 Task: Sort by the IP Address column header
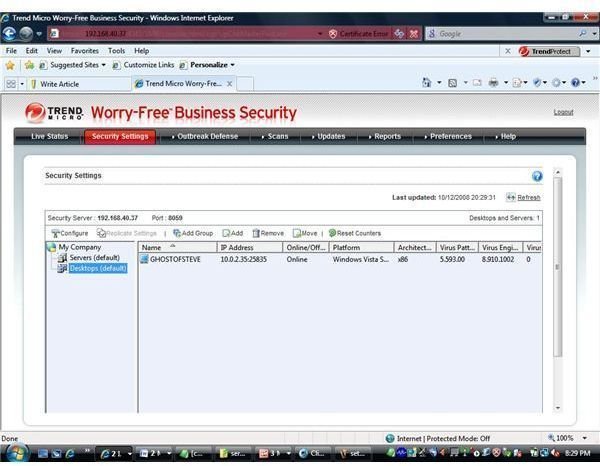(x=250, y=248)
